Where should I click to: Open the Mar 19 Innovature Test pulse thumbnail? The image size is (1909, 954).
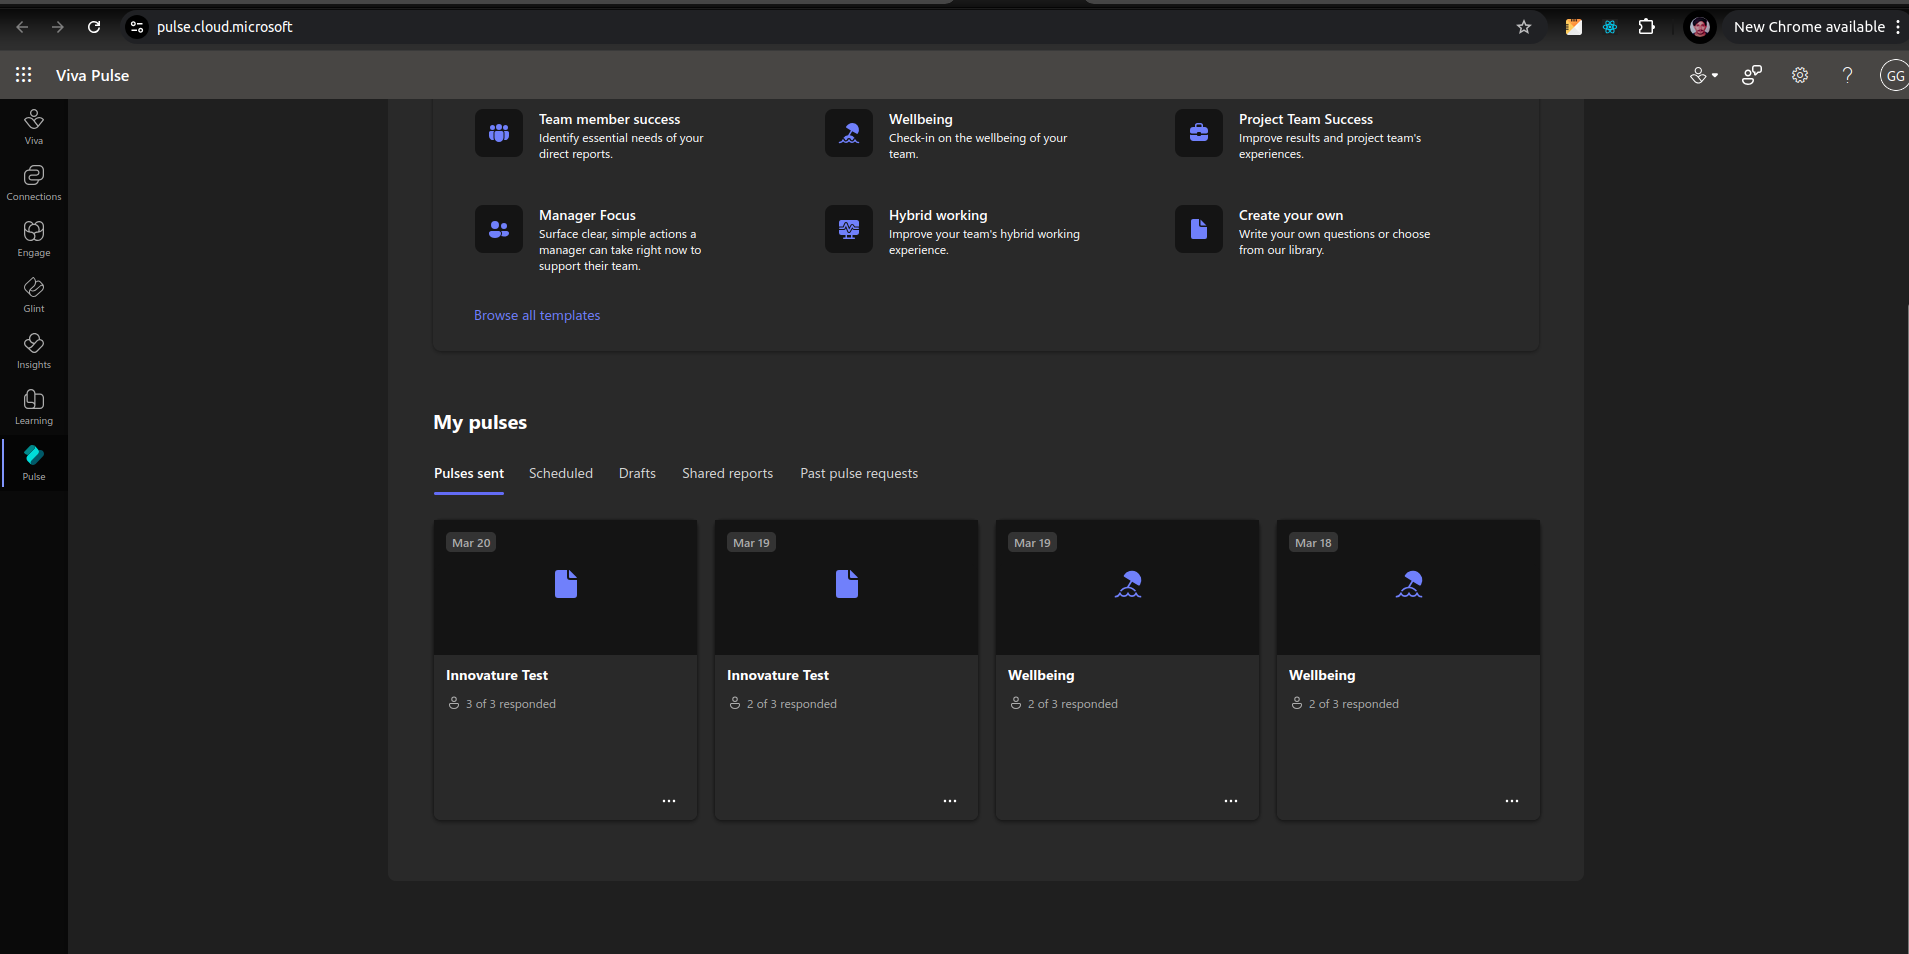coord(847,587)
